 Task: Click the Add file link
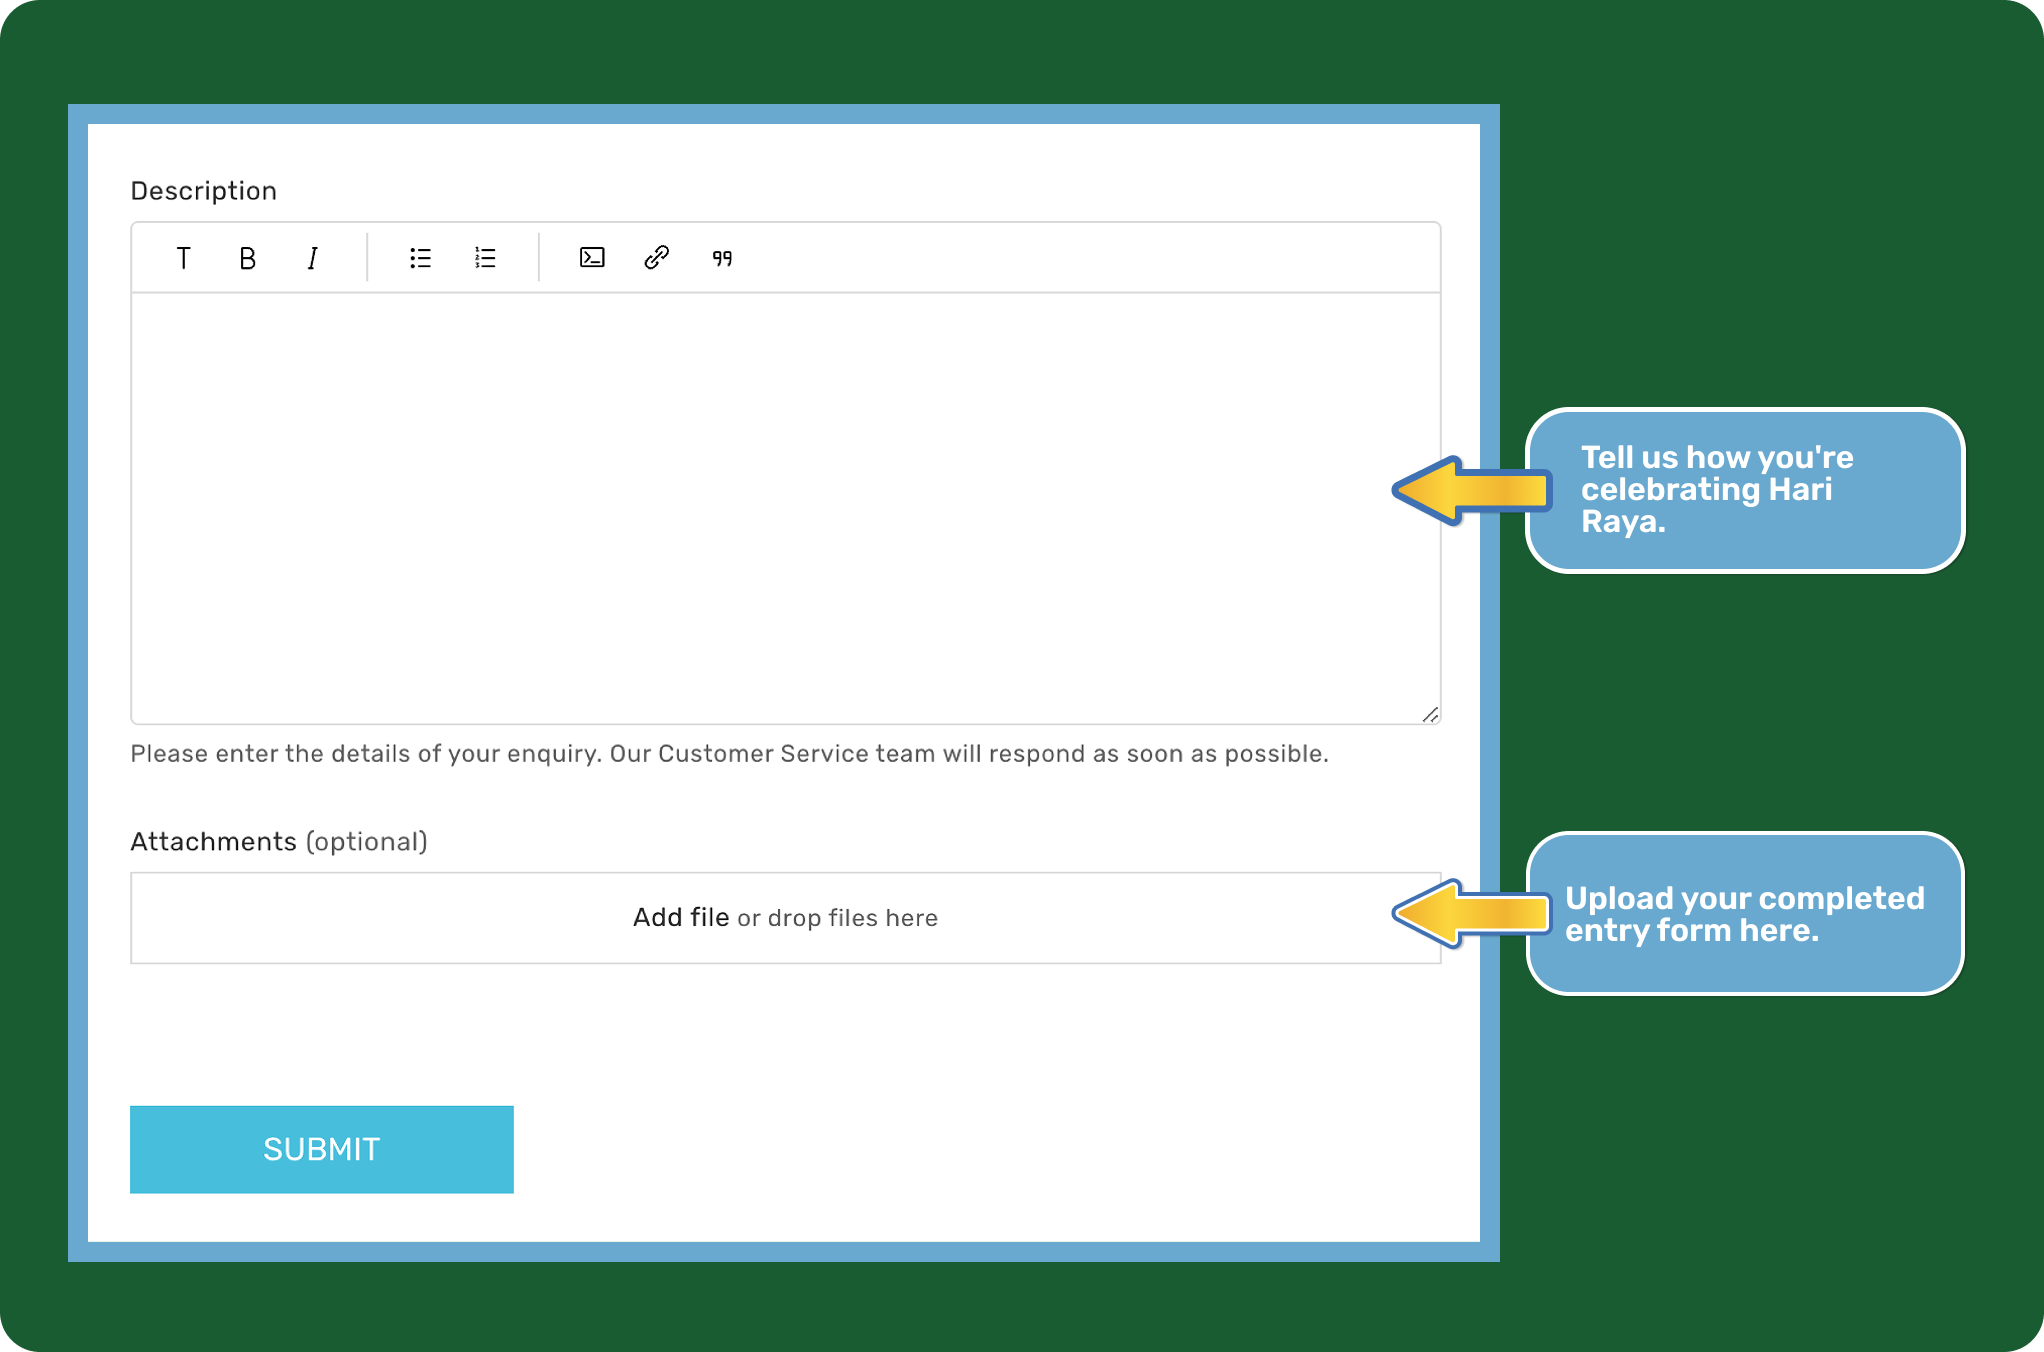click(680, 917)
